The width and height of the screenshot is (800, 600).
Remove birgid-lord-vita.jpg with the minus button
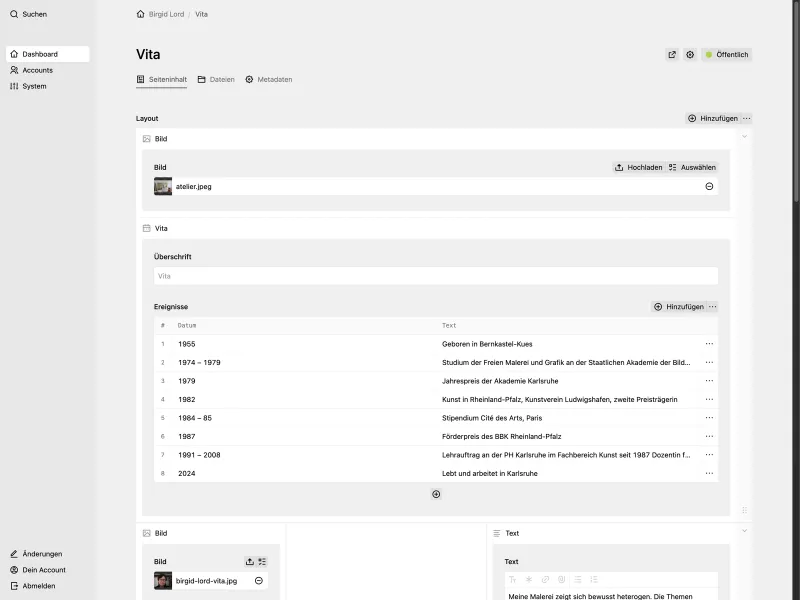[x=258, y=581]
